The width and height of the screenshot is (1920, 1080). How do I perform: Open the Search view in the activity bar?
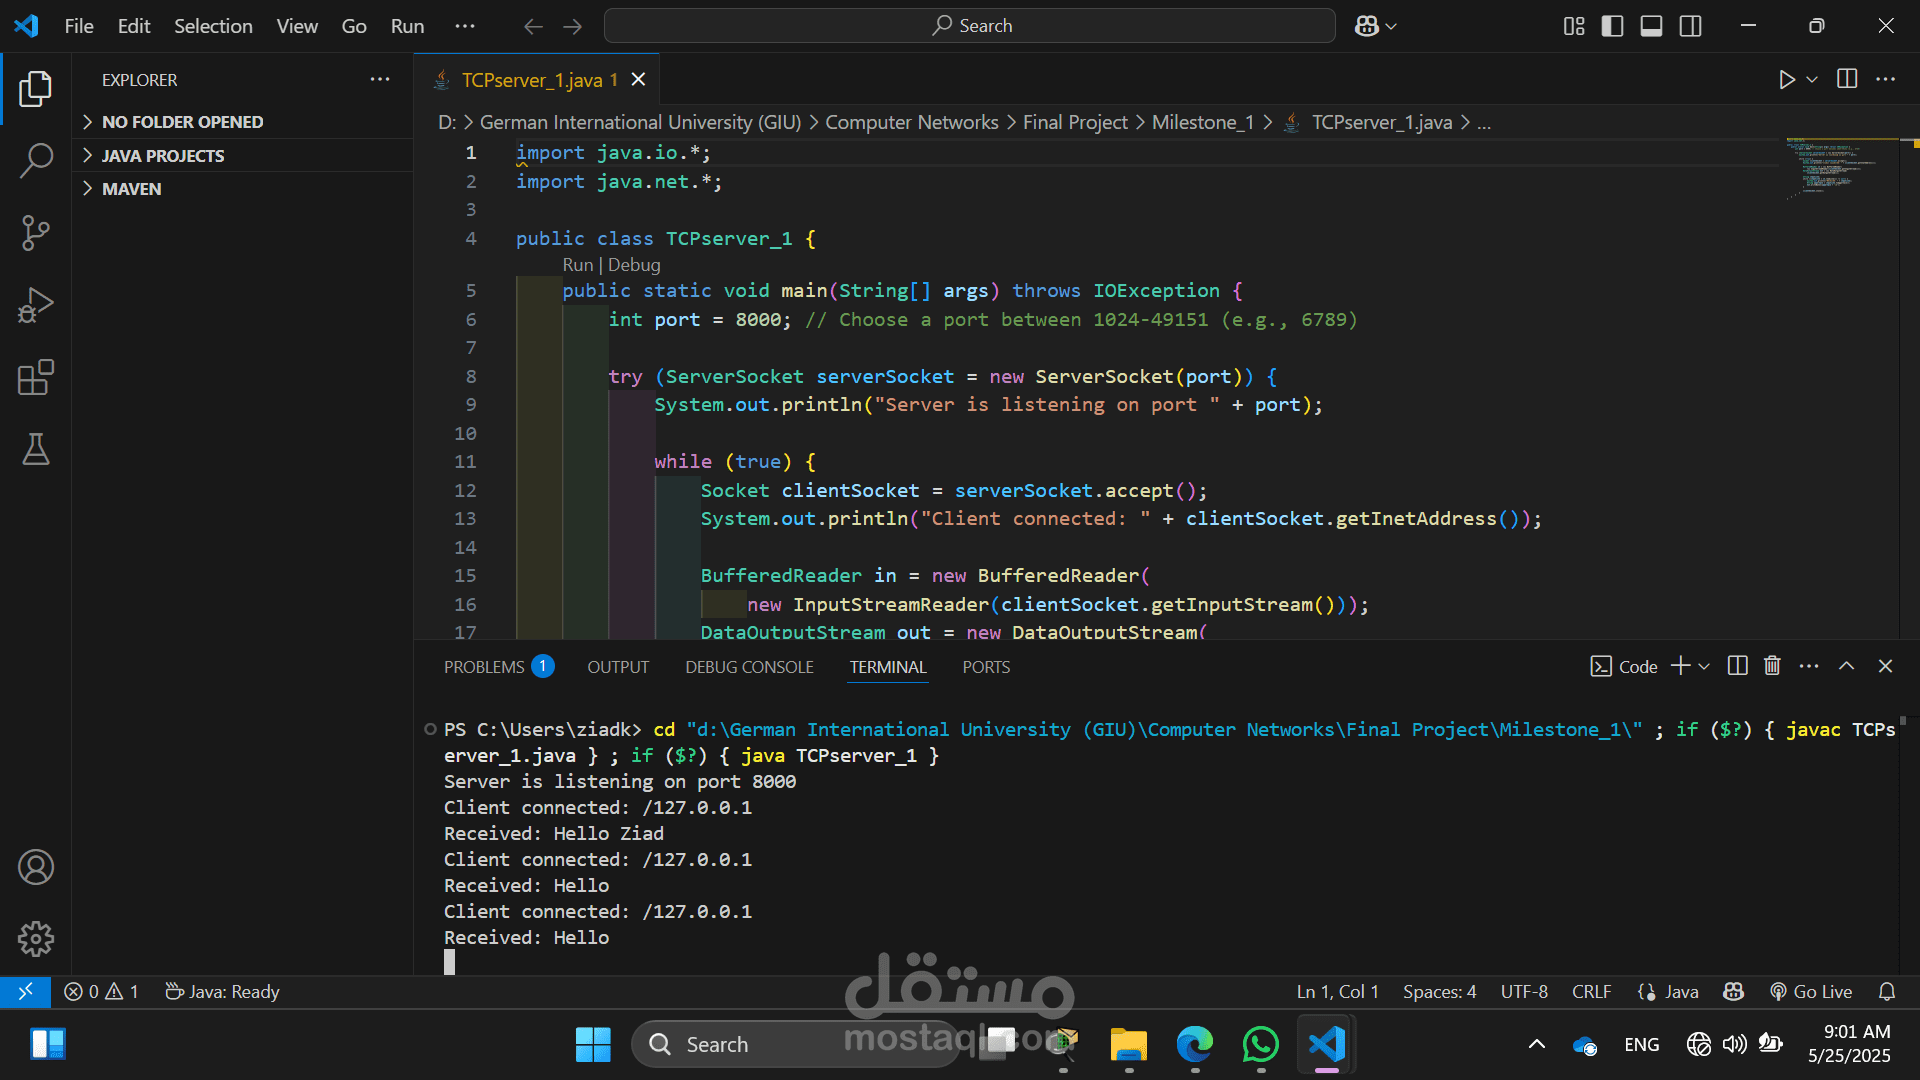(36, 160)
